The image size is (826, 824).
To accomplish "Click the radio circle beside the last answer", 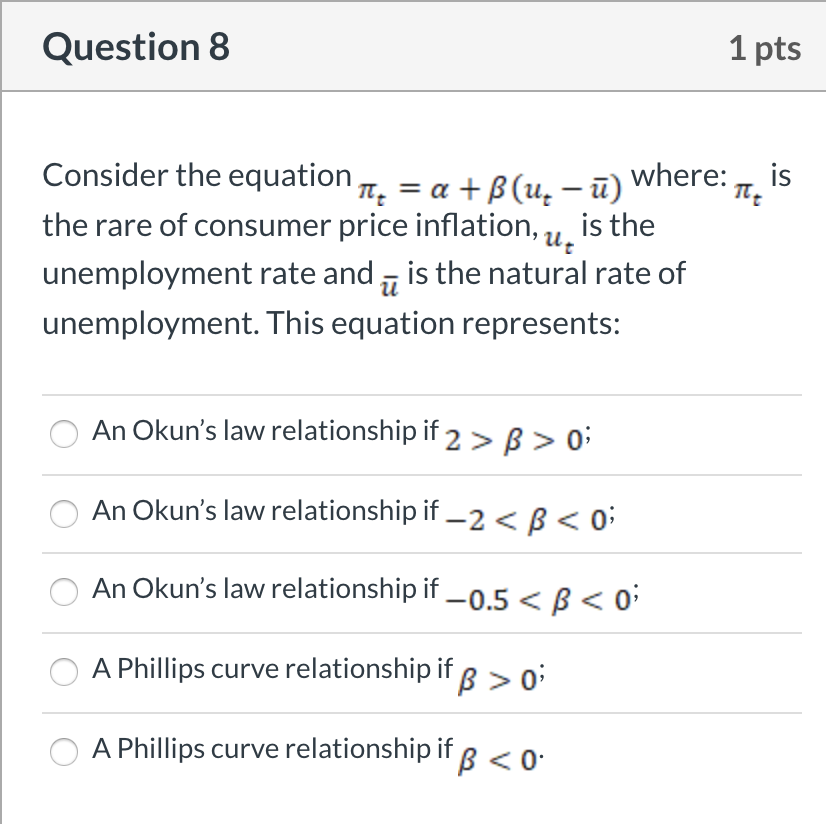I will (64, 751).
